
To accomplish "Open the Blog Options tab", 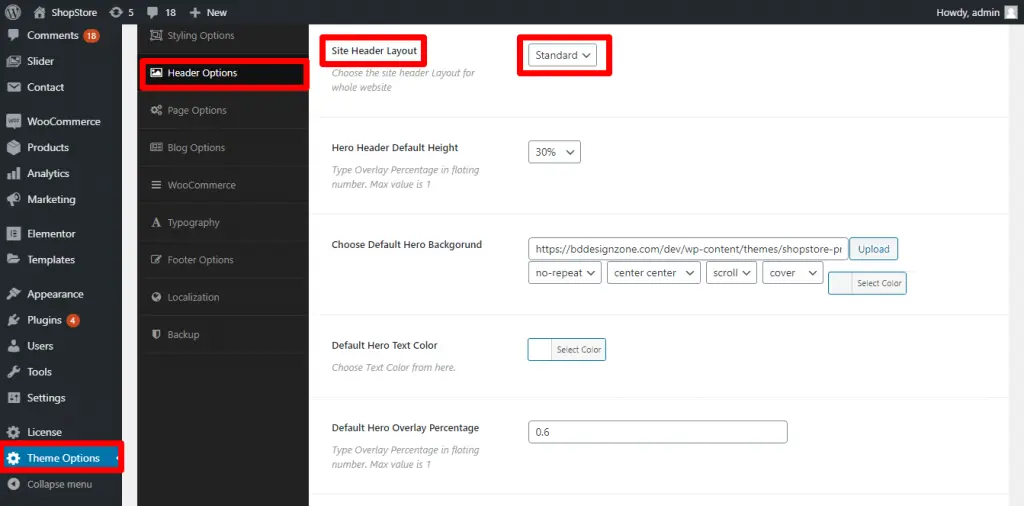I will tap(223, 148).
